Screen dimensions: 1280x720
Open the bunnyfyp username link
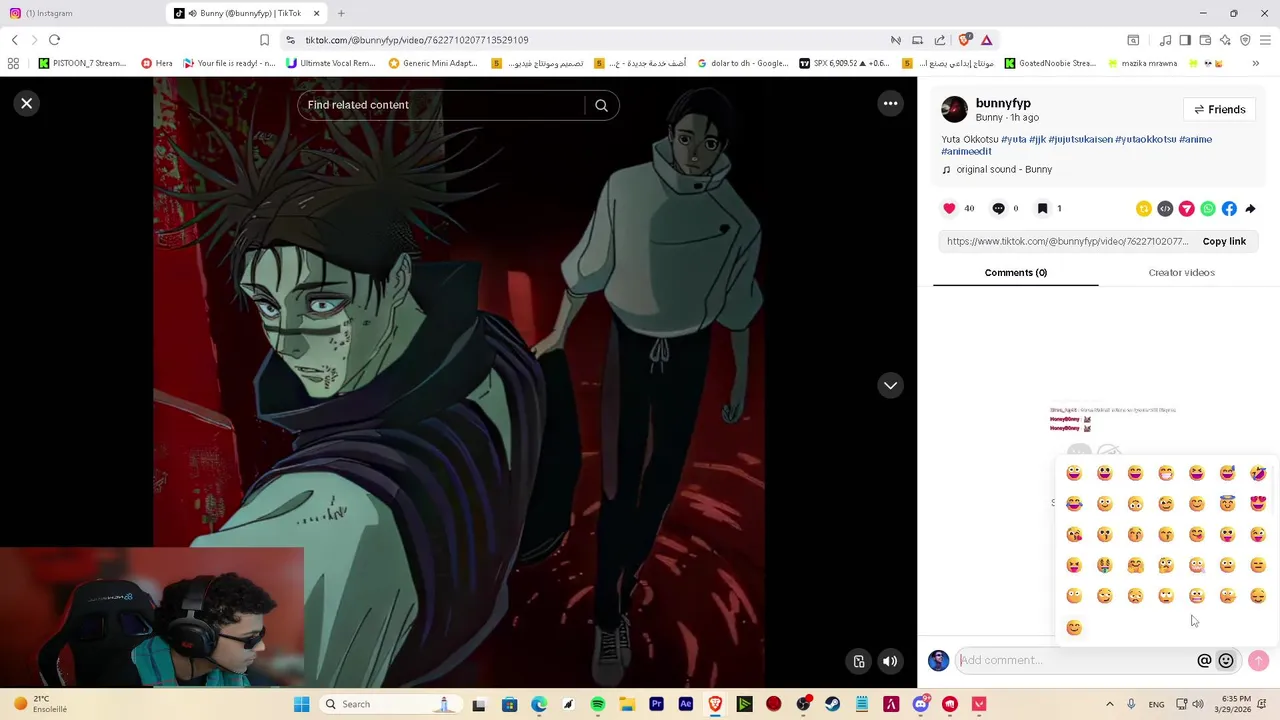pos(1003,103)
